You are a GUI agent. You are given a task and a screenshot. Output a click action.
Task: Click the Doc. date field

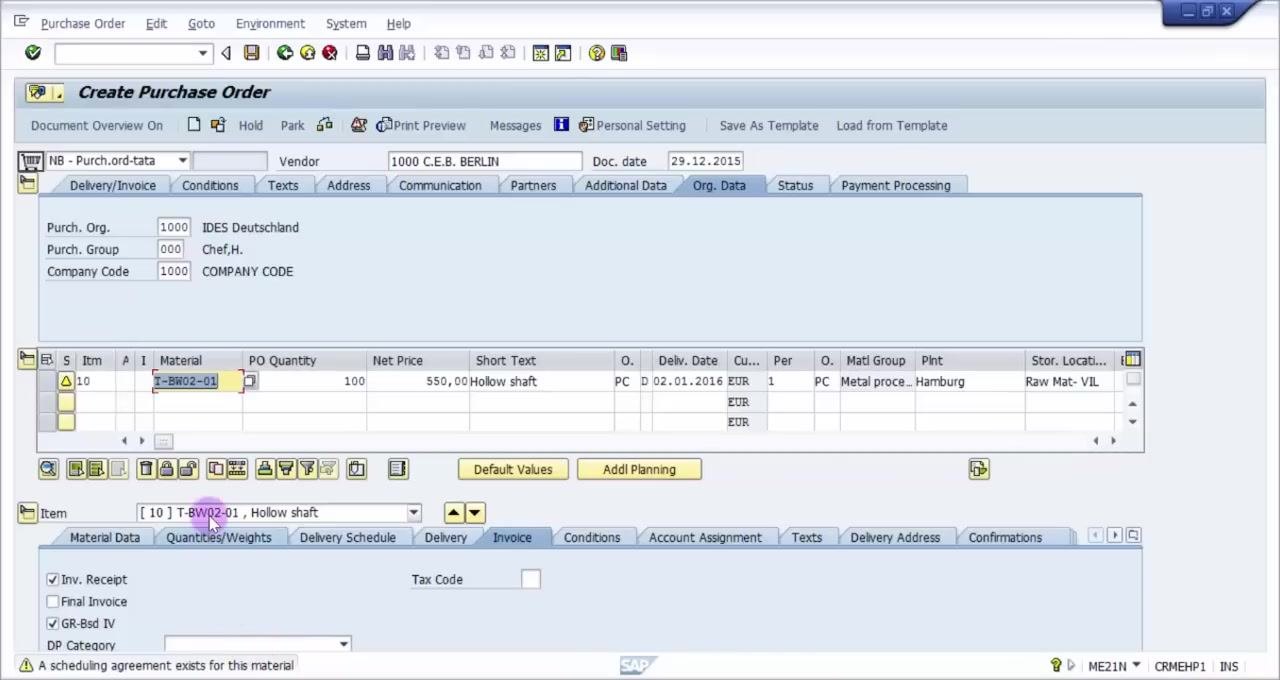point(706,161)
